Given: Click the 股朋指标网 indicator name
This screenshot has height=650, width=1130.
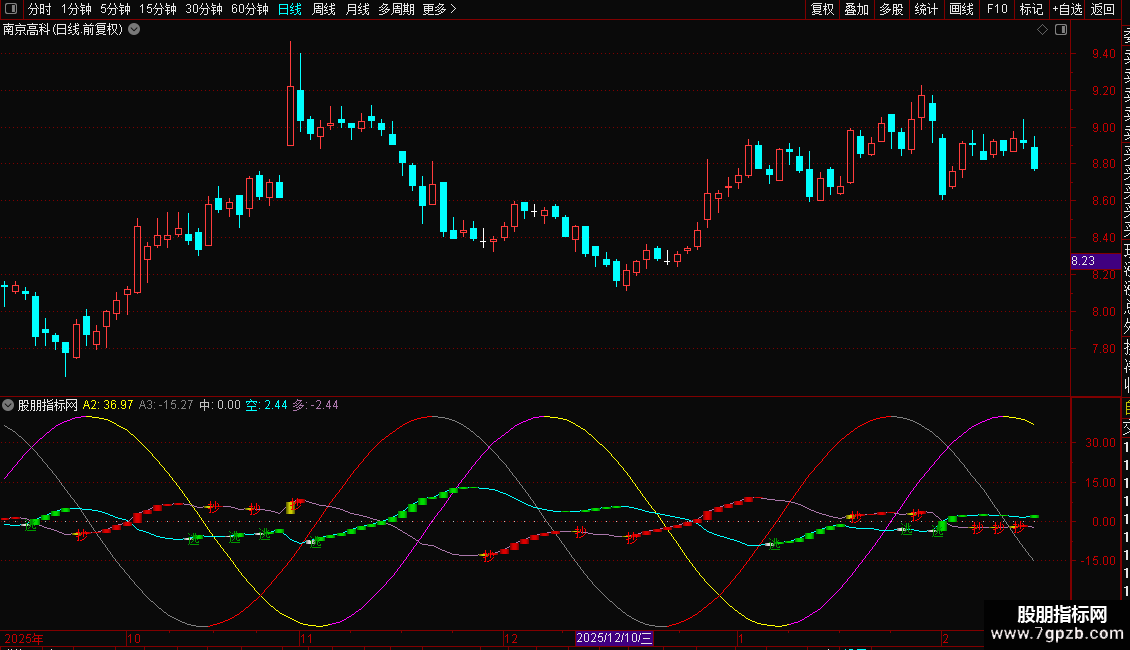Looking at the screenshot, I should click(48, 405).
